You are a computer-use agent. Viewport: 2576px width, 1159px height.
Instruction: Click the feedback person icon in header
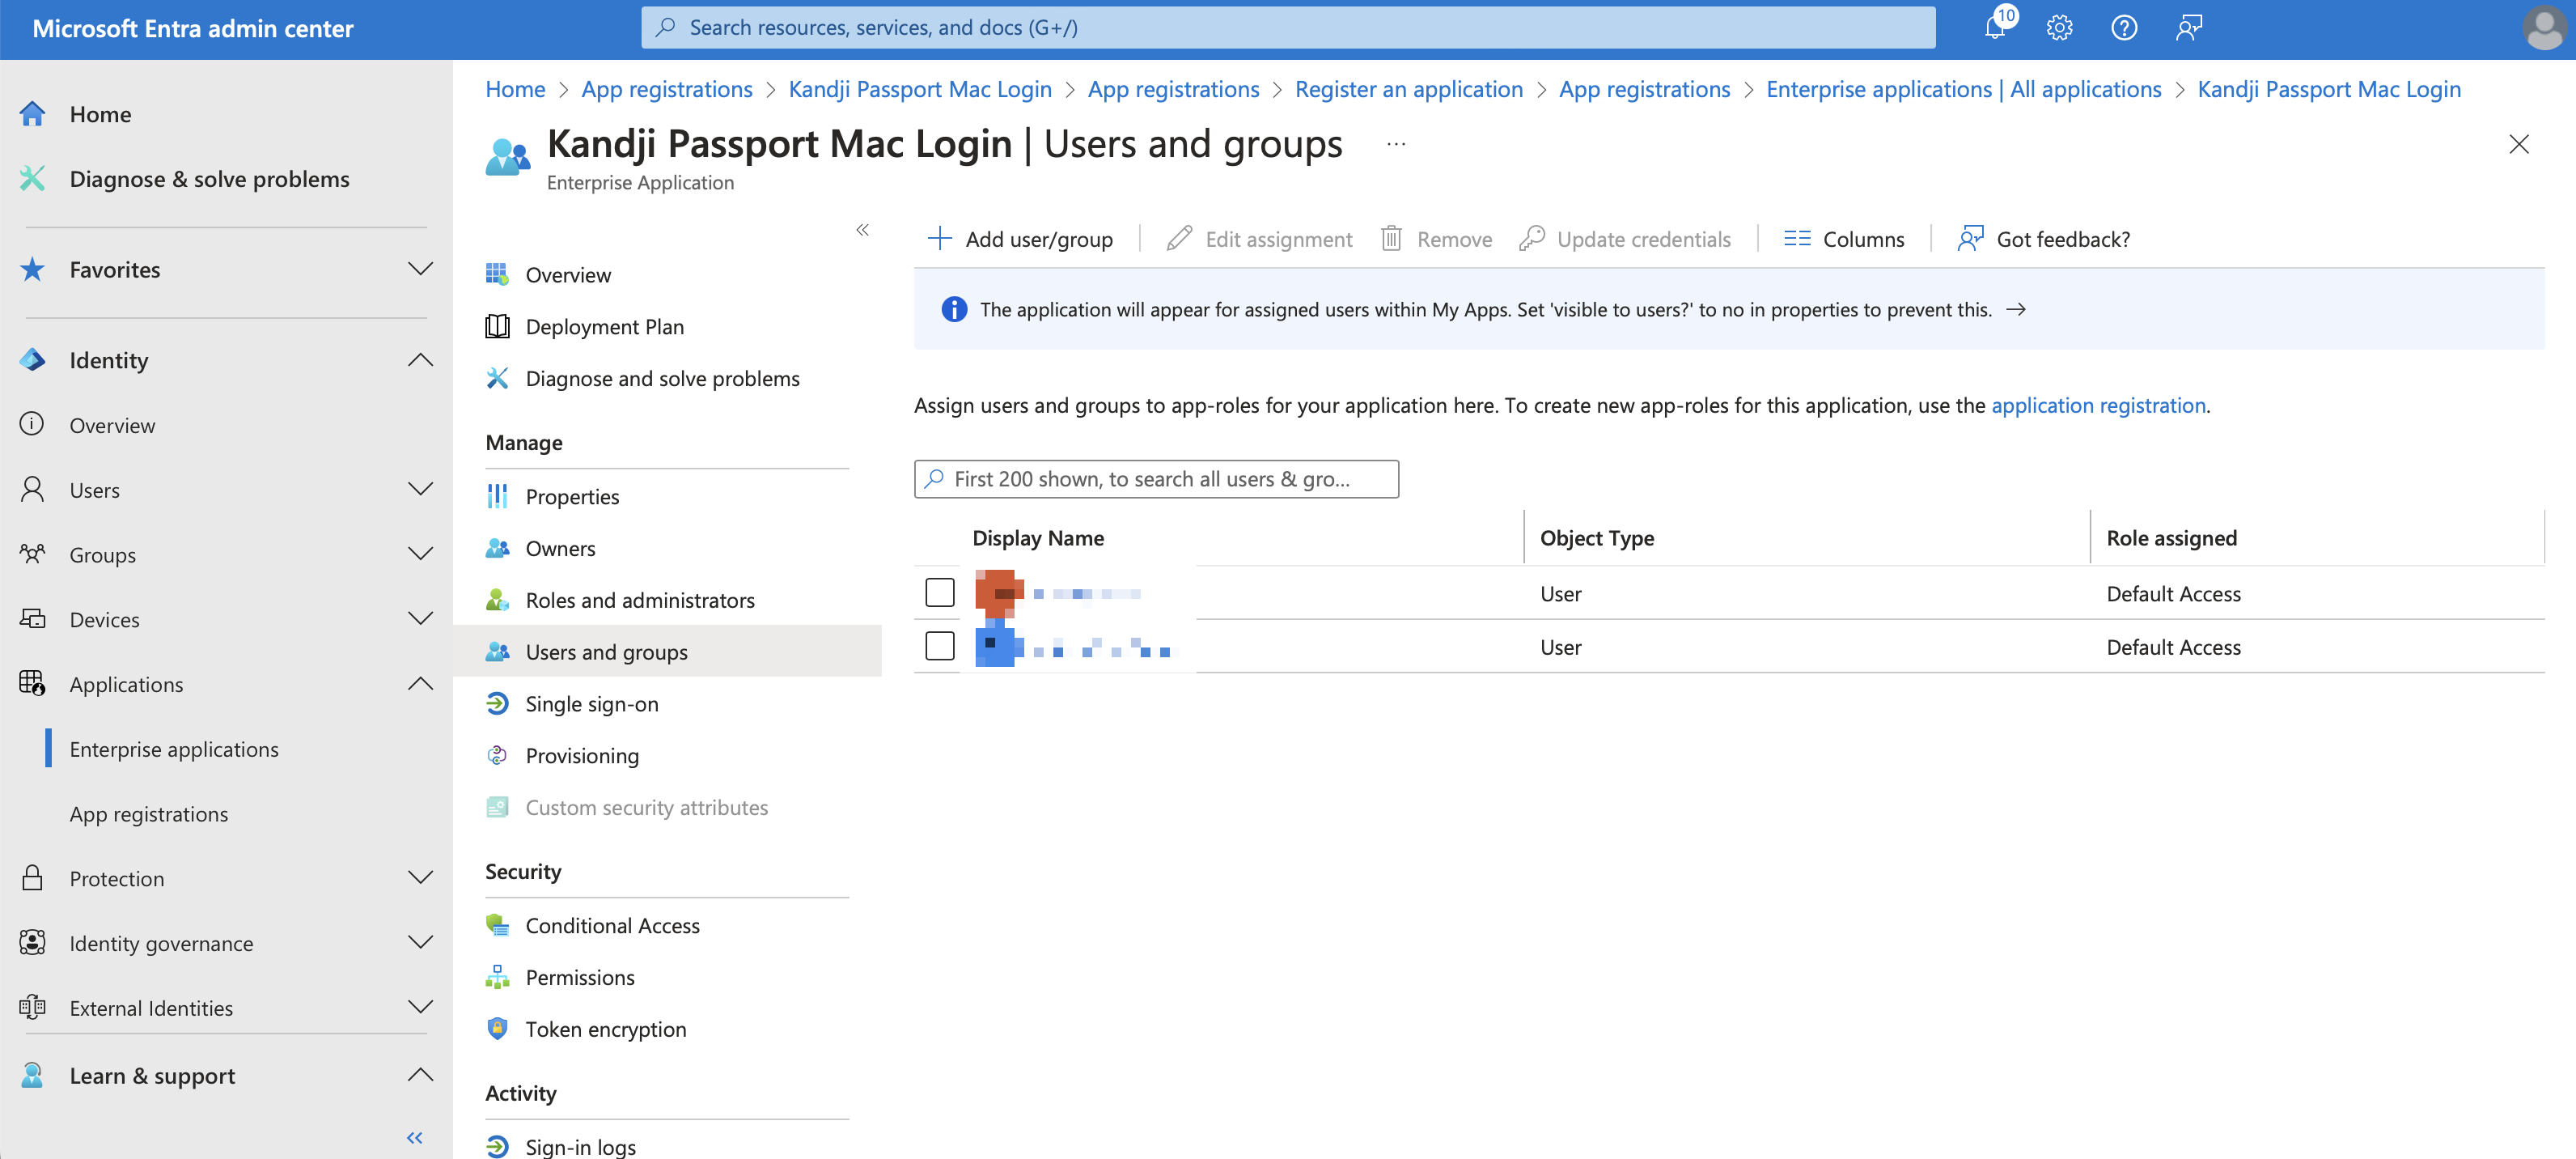[2188, 28]
